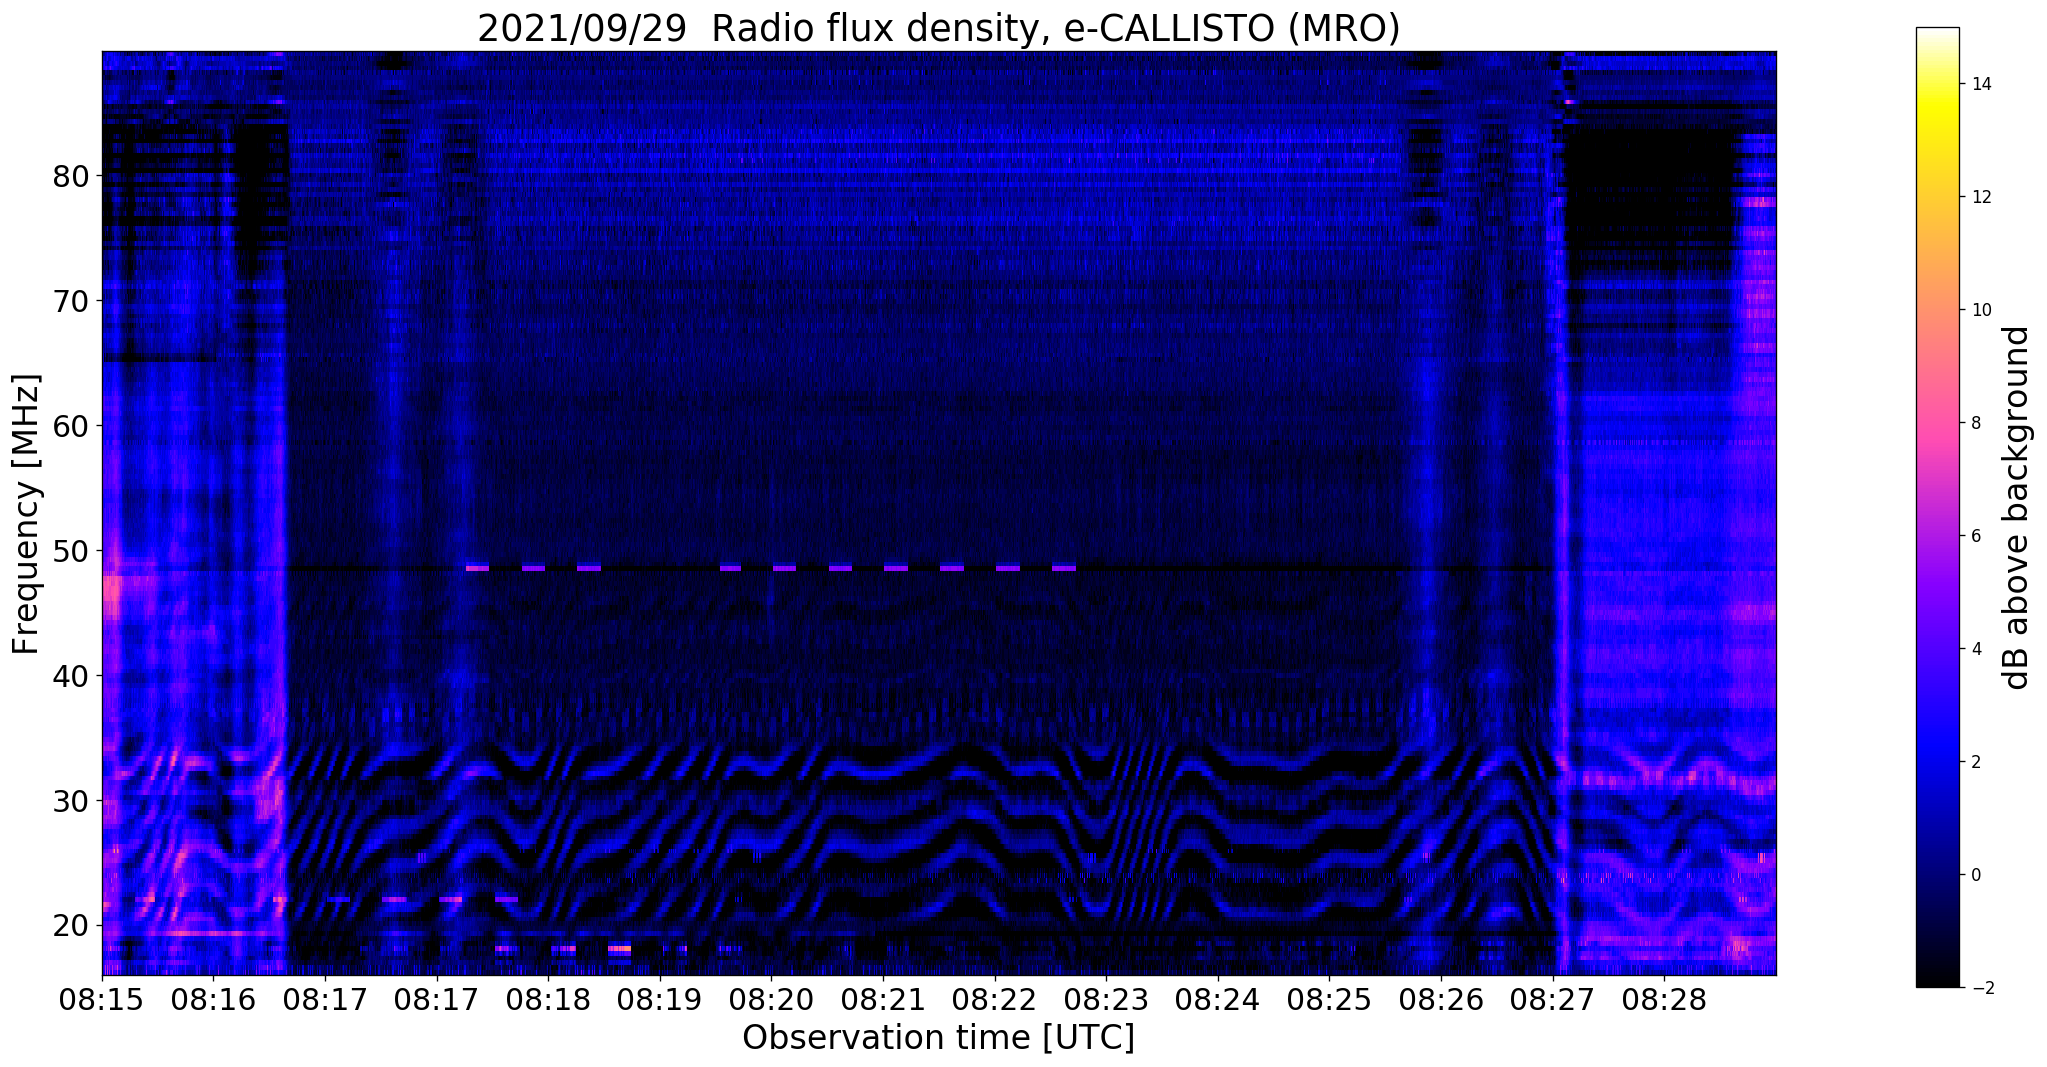Click the frequency axis tick label 20
The image size is (2047, 1067).
click(x=71, y=927)
